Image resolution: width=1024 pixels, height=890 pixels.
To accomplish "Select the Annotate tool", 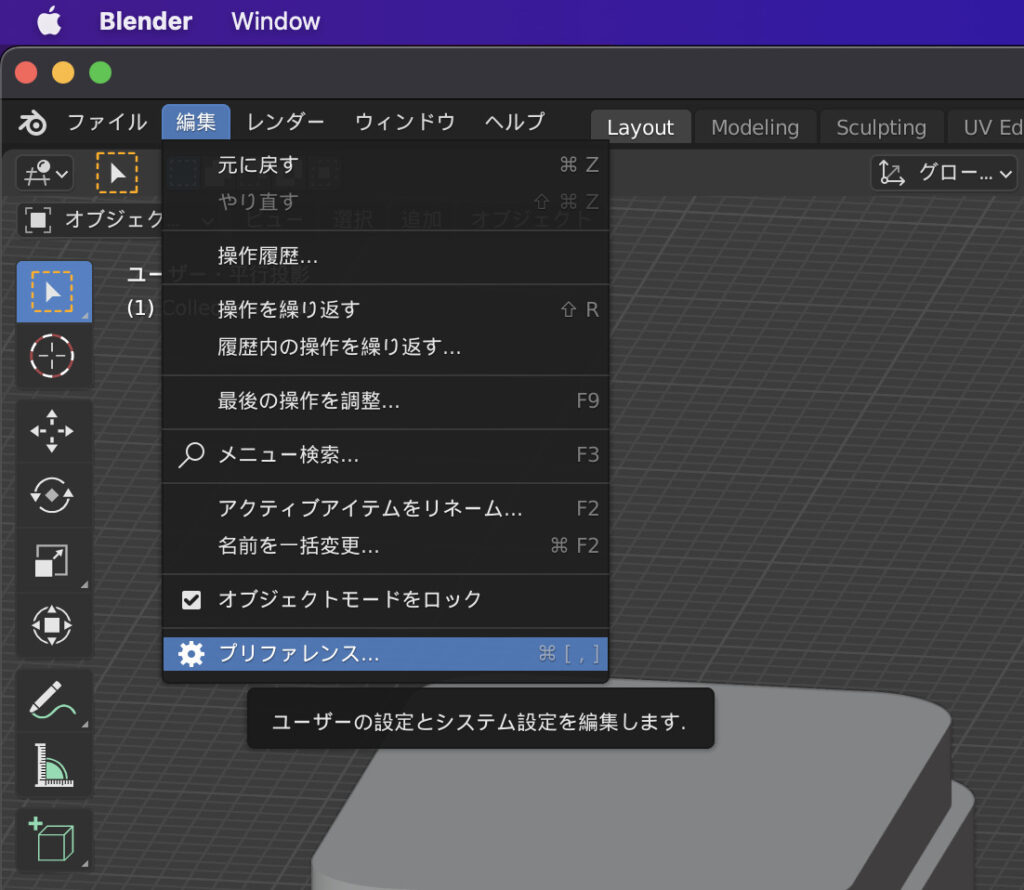I will click(x=53, y=700).
